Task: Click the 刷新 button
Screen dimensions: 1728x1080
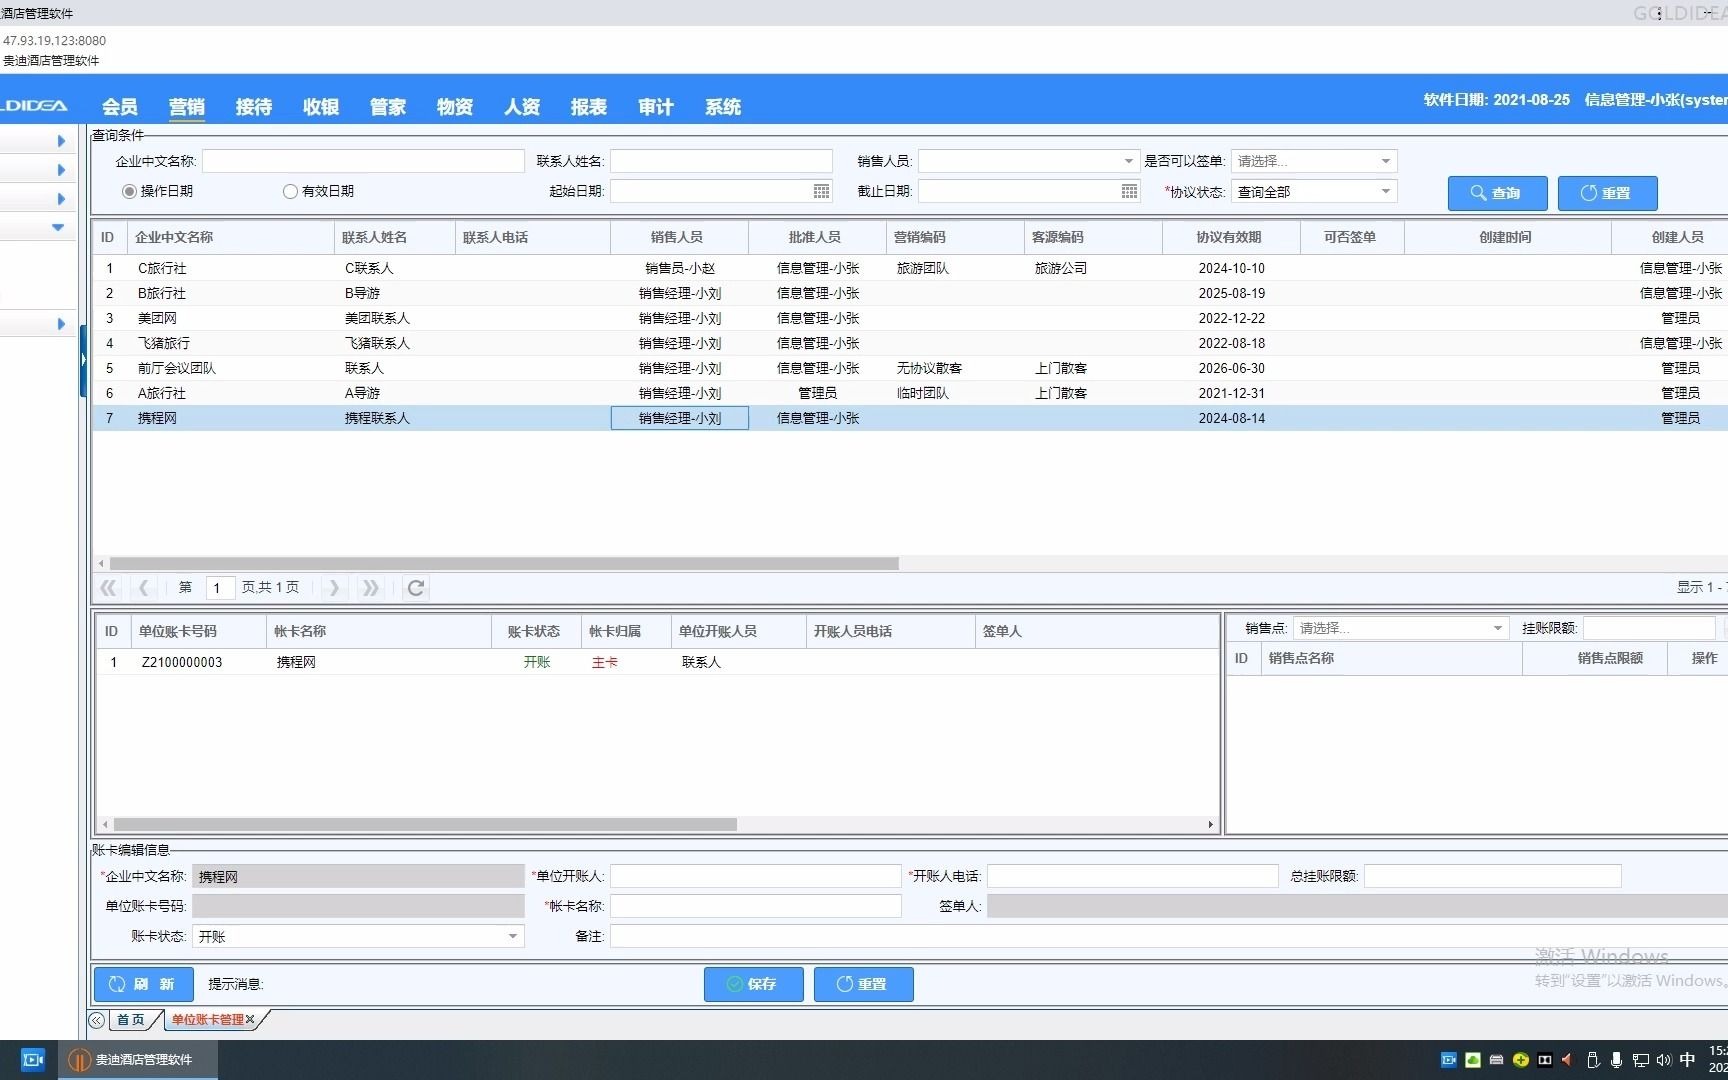Action: click(x=143, y=984)
